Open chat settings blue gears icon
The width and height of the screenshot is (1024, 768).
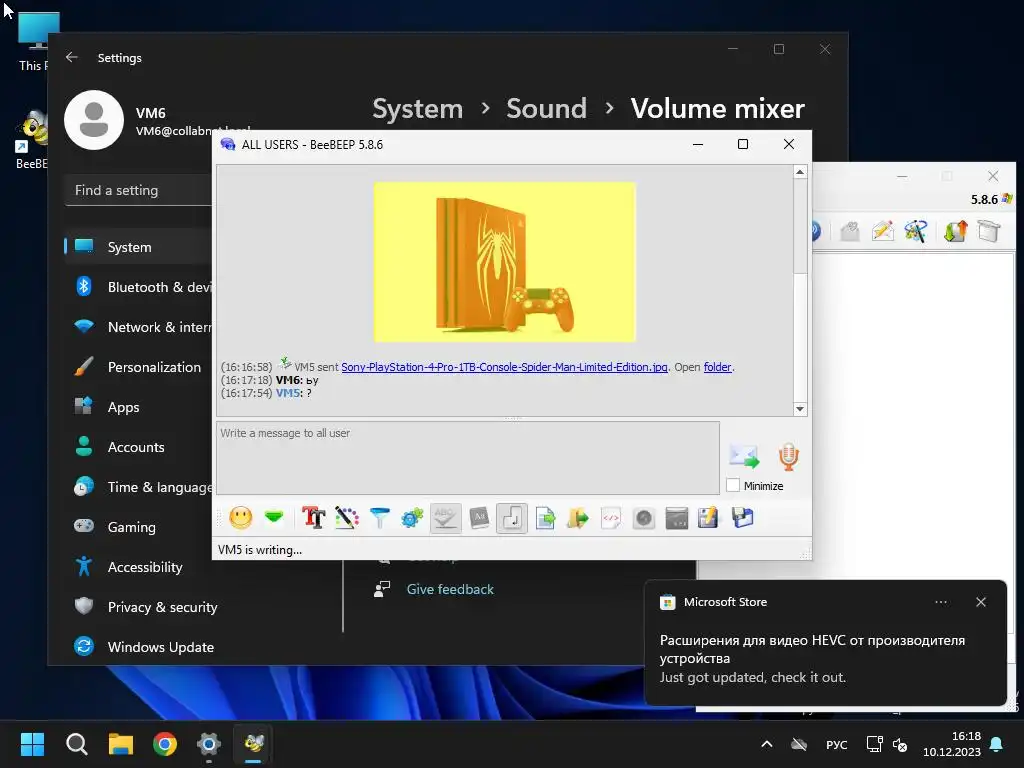click(x=412, y=519)
